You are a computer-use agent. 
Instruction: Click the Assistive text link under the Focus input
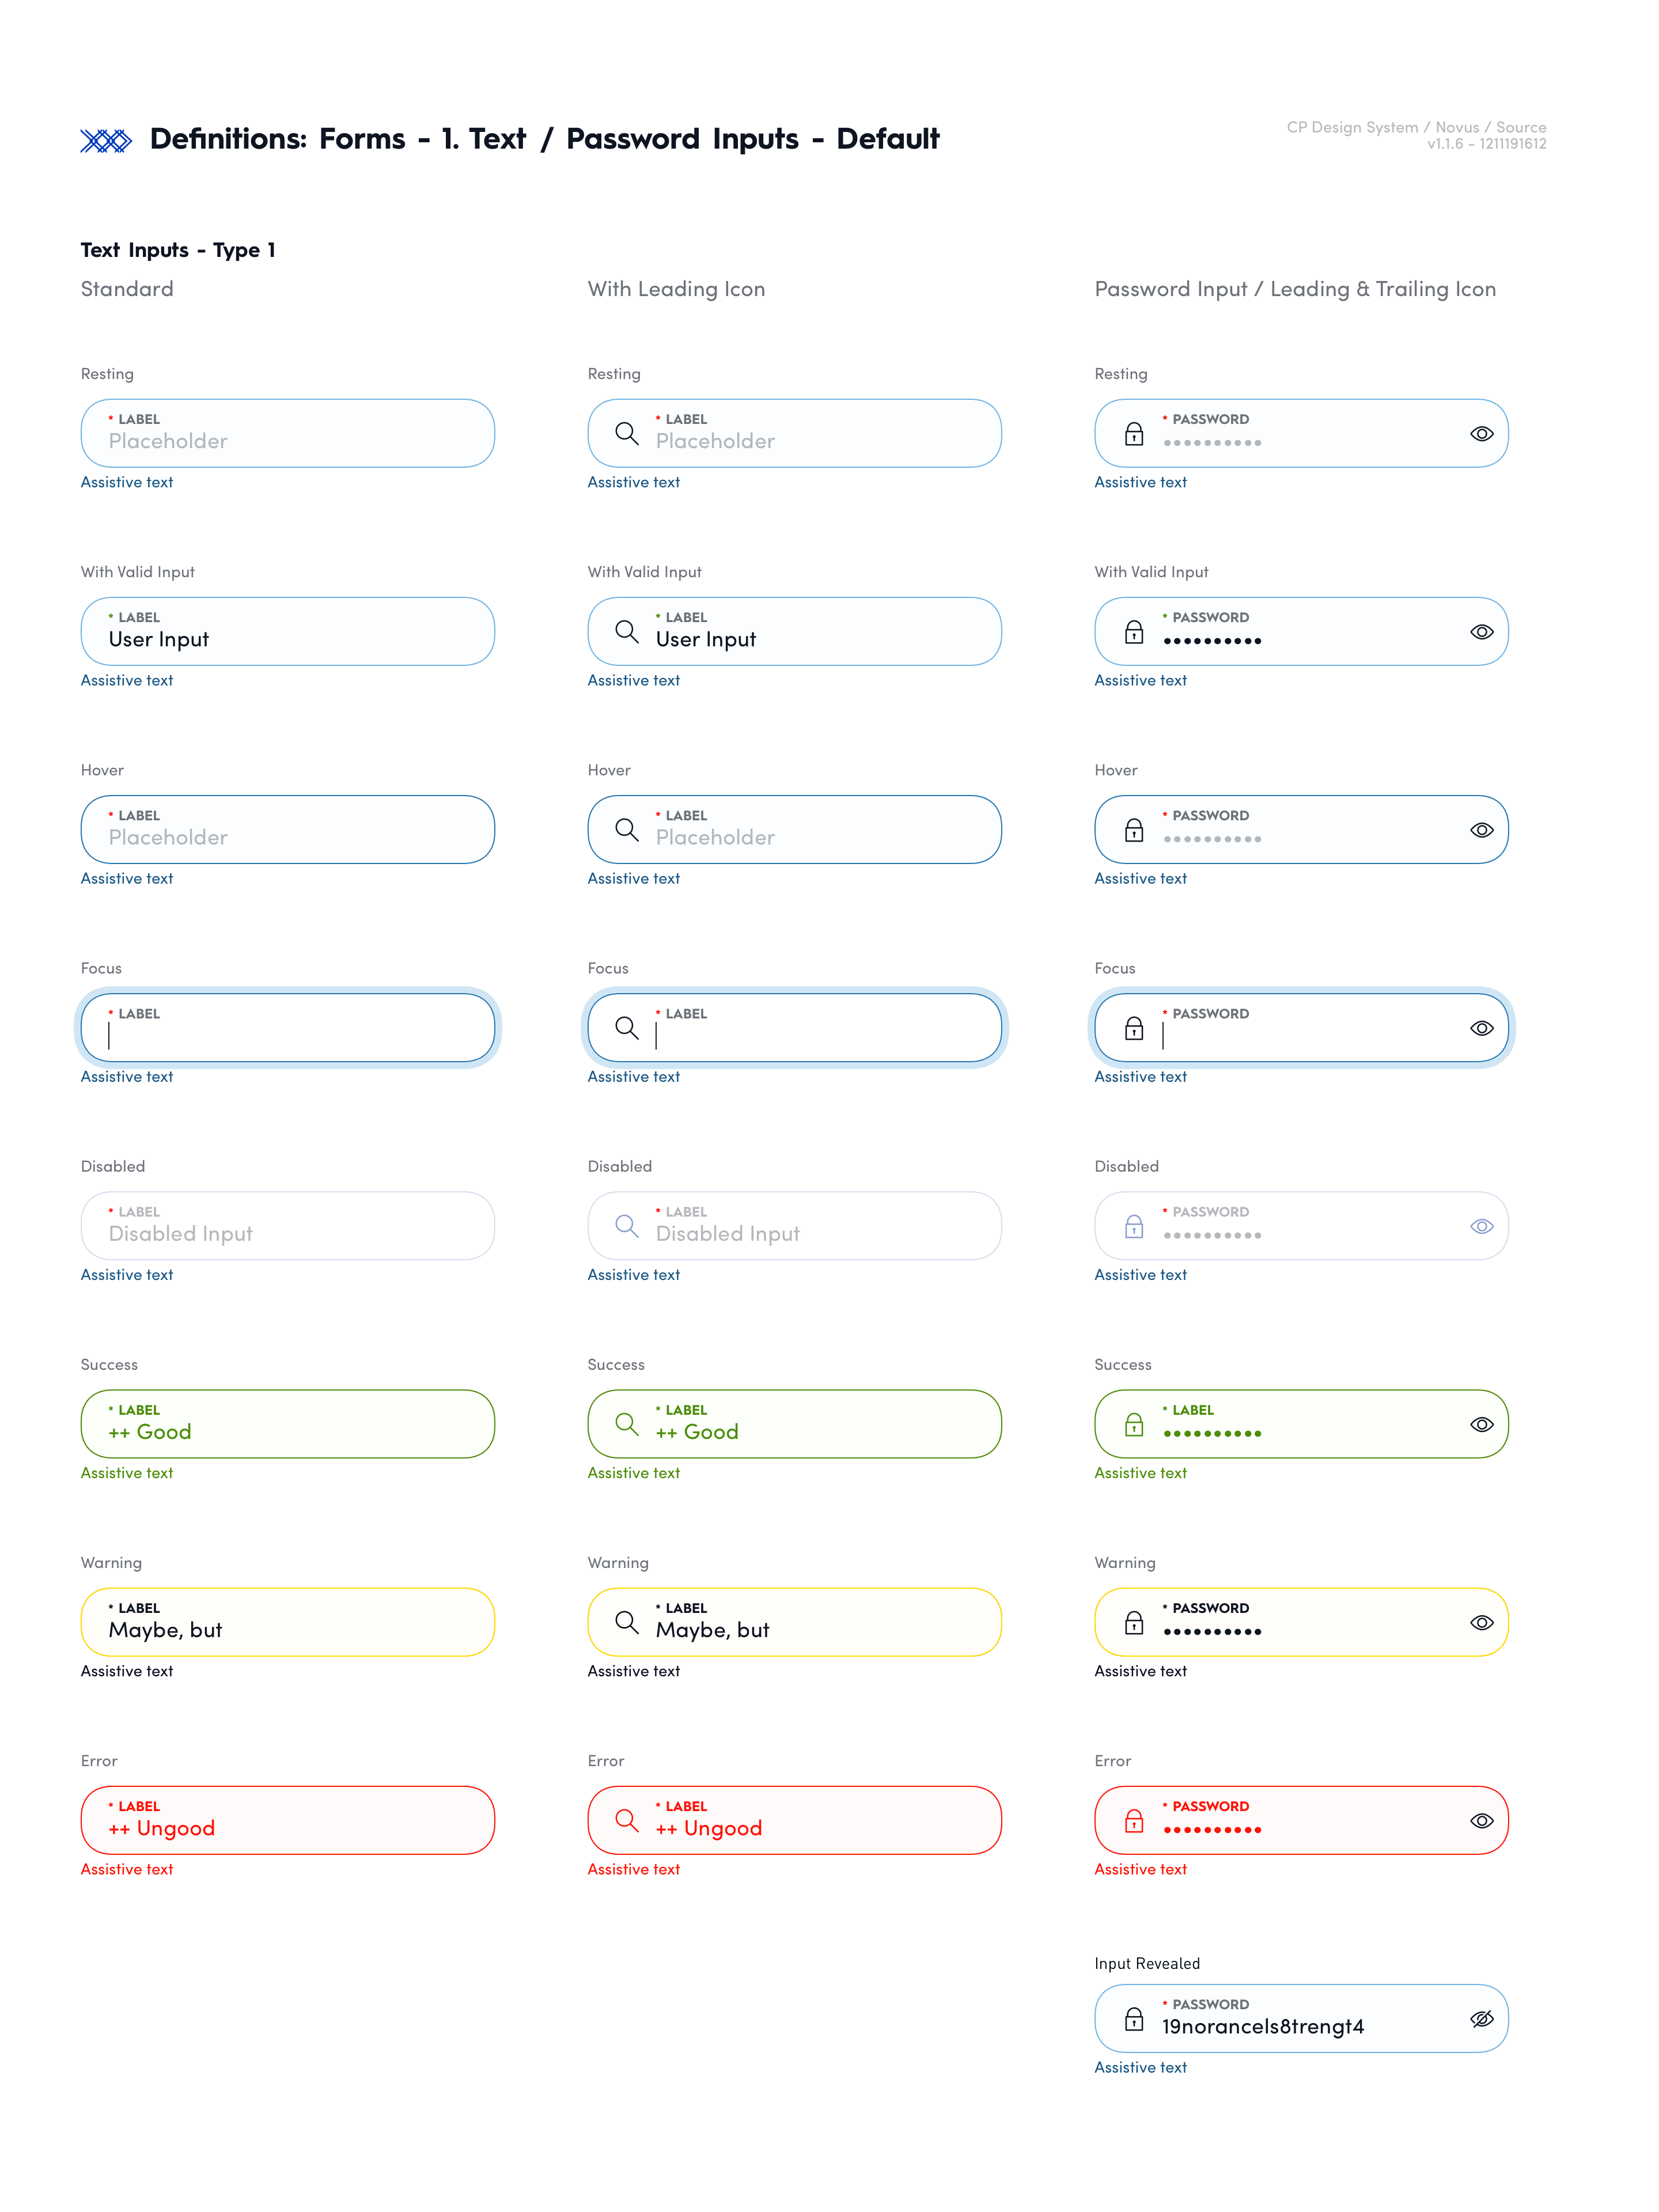pyautogui.click(x=126, y=1077)
